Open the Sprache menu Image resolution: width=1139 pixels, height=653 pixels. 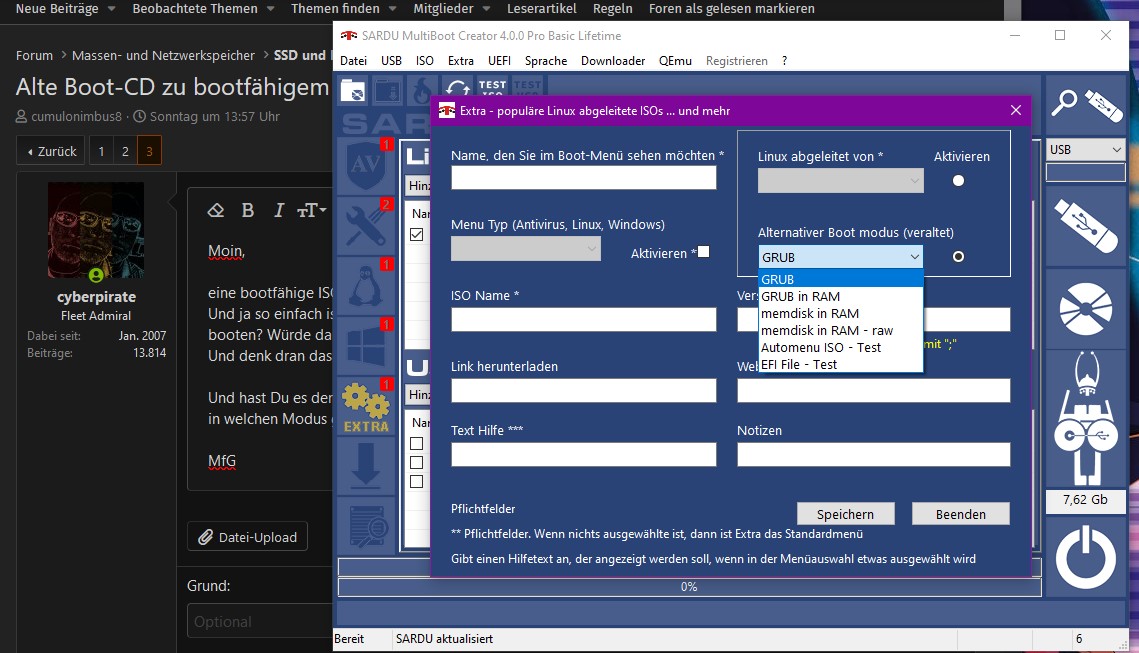pyautogui.click(x=546, y=61)
